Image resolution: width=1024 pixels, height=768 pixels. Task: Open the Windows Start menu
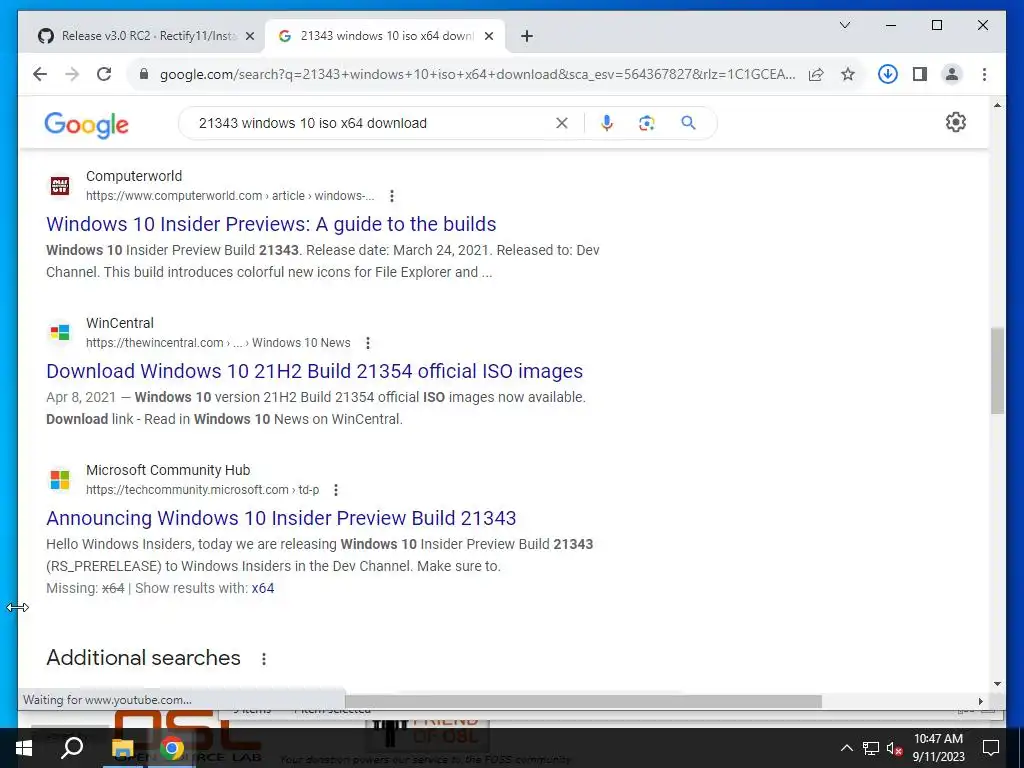24,748
